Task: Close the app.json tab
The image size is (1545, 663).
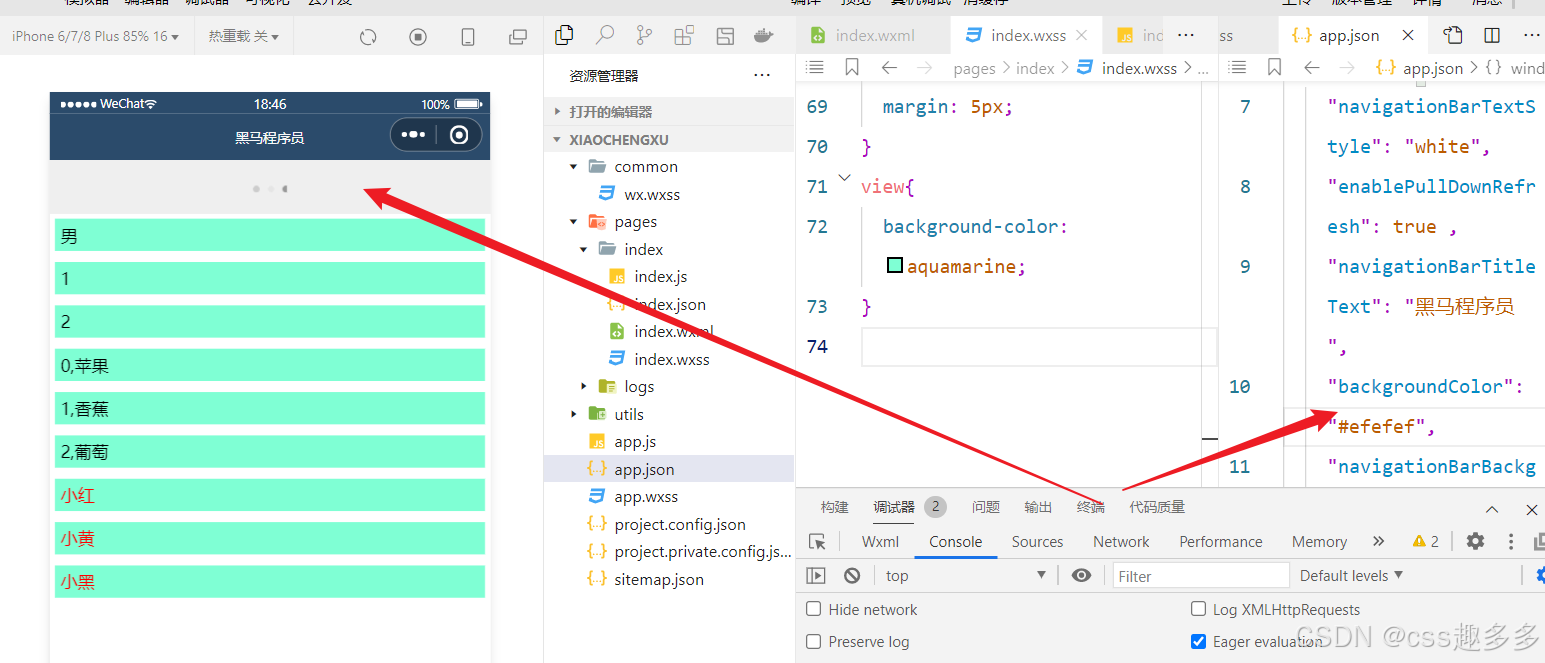Action: 1408,35
